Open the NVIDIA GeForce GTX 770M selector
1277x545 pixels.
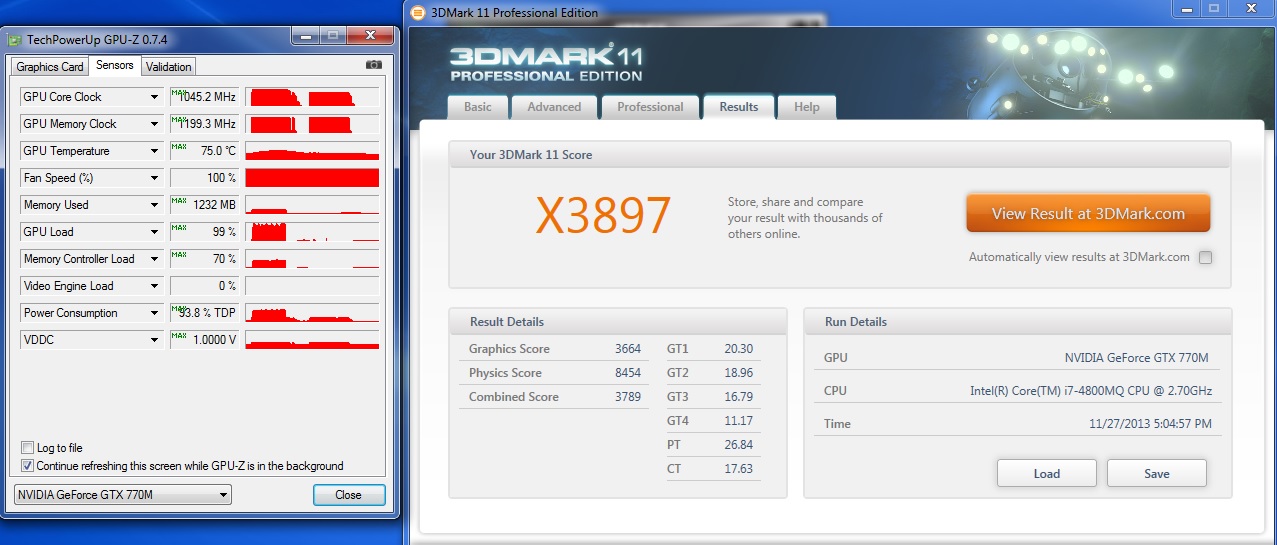point(123,494)
